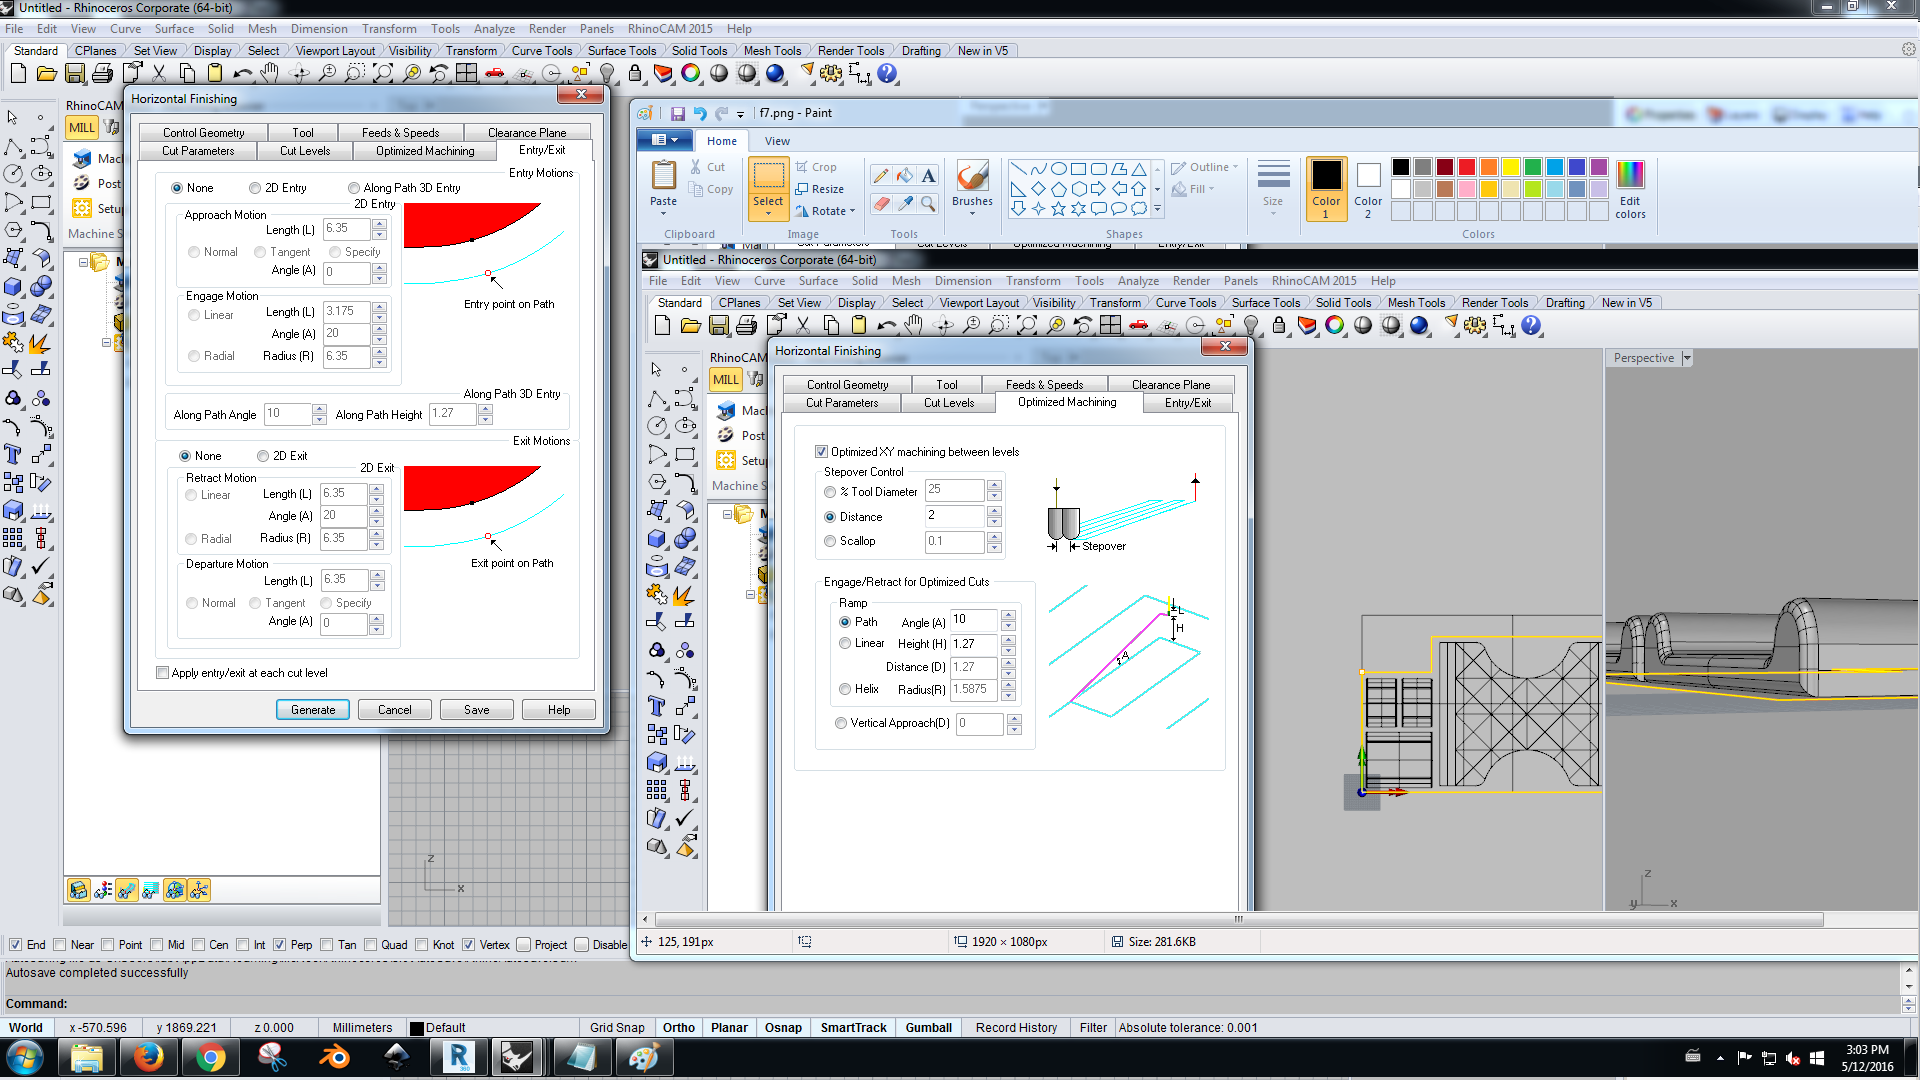Select the Fill bucket tool in Paint
Viewport: 1920px width, 1080px height.
(x=905, y=175)
